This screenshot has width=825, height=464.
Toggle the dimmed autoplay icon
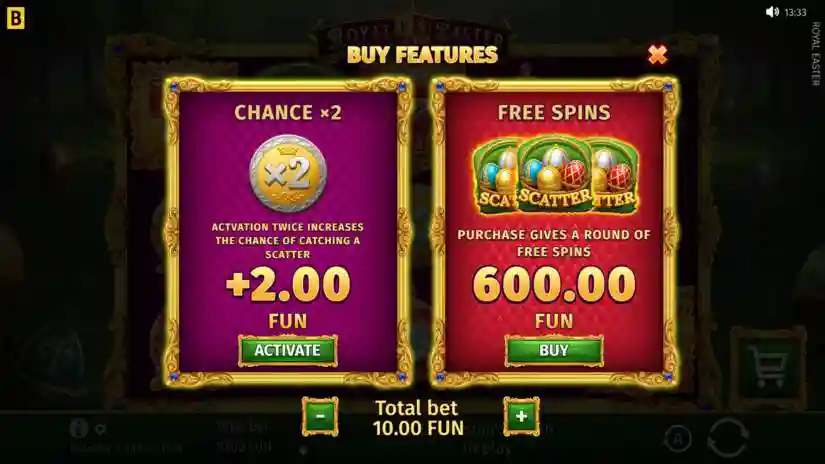678,438
